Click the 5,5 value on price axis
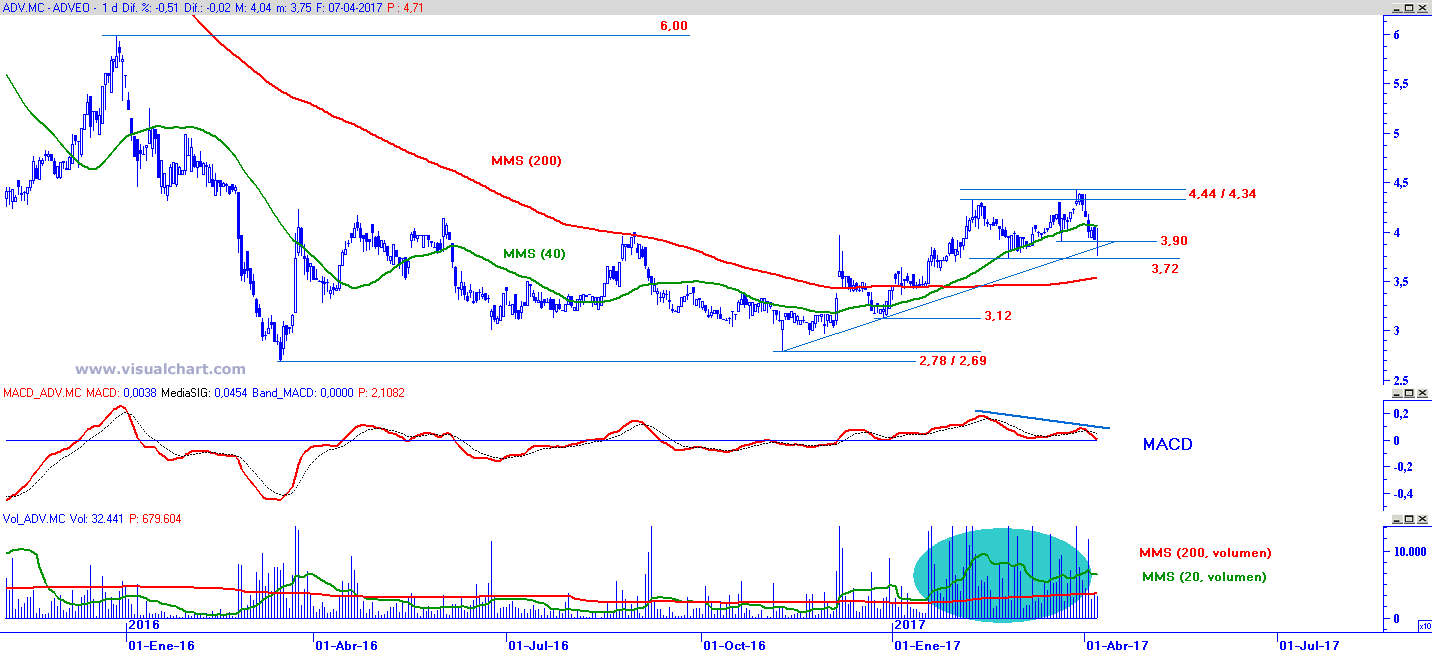The width and height of the screenshot is (1432, 652). pyautogui.click(x=1402, y=84)
